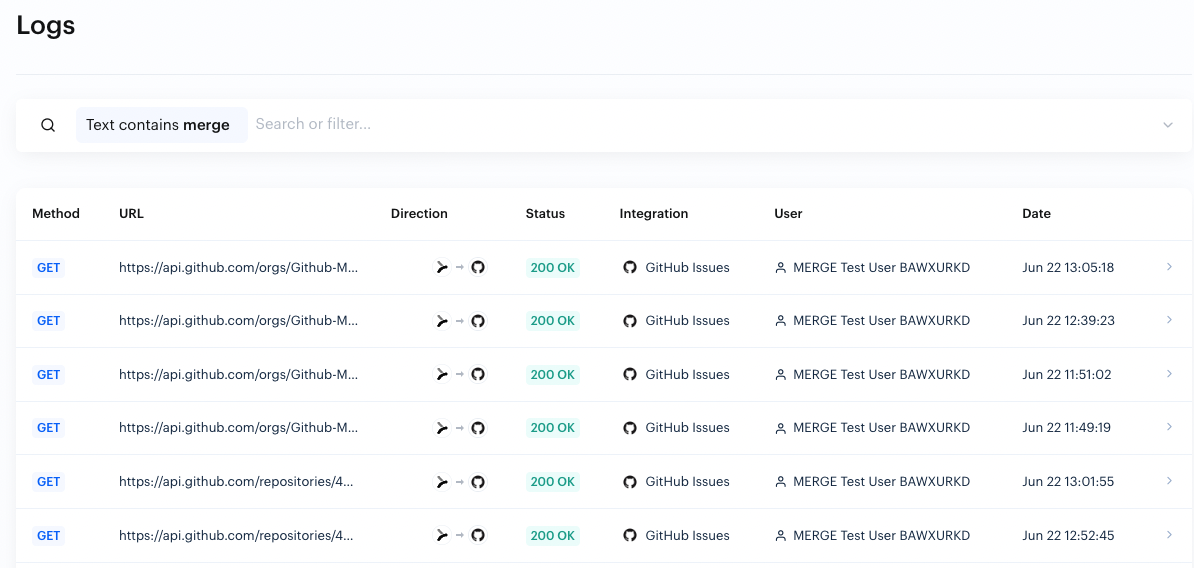Viewport: 1194px width, 568px height.
Task: Expand log entry dated Jun 22 13:05:18
Action: 1169,267
